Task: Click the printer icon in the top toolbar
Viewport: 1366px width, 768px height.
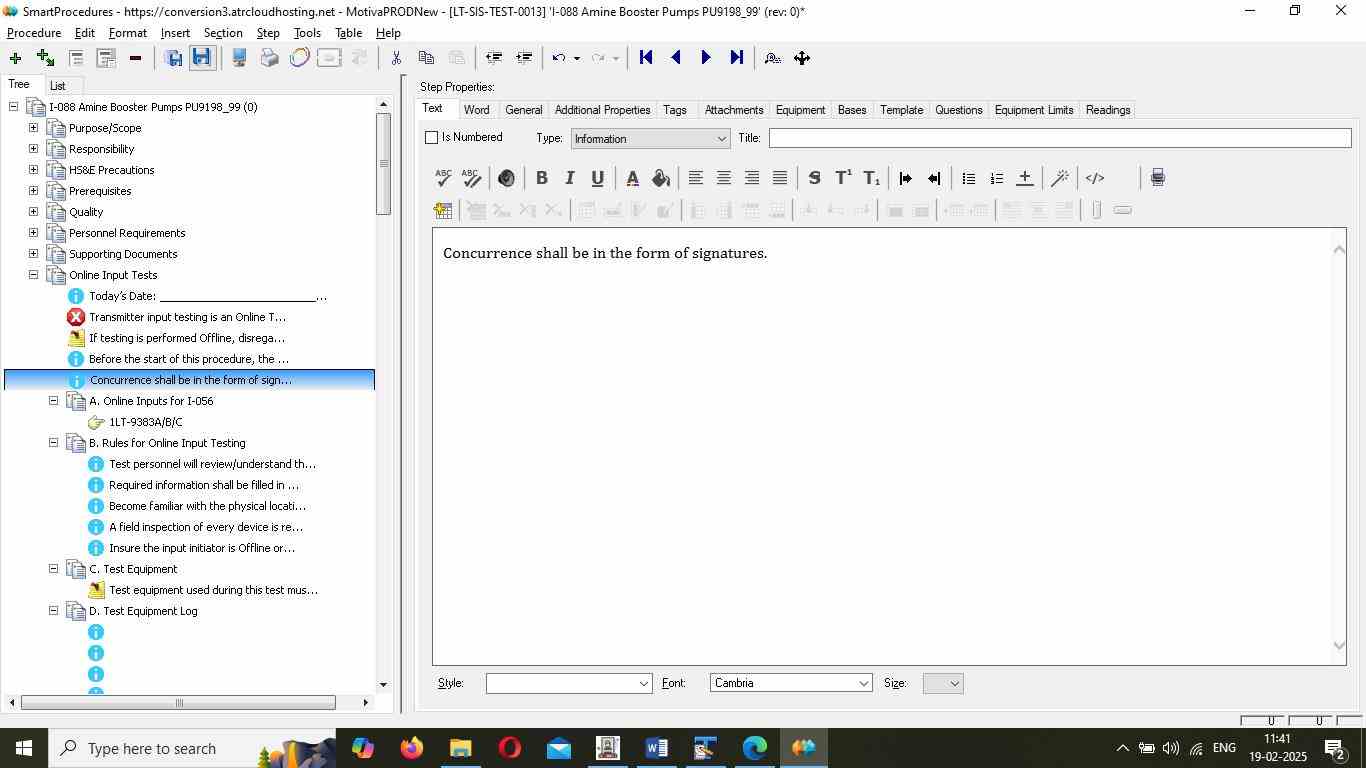Action: click(x=269, y=58)
